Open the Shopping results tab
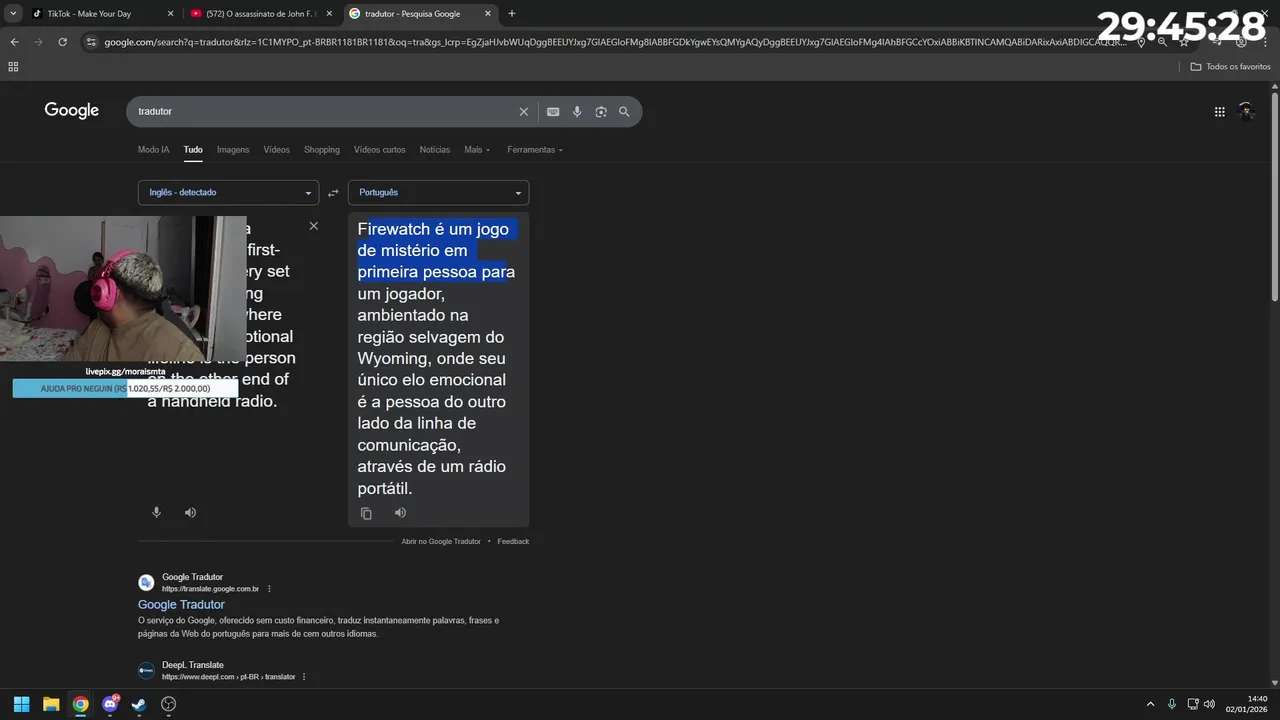The width and height of the screenshot is (1280, 720). click(x=322, y=150)
